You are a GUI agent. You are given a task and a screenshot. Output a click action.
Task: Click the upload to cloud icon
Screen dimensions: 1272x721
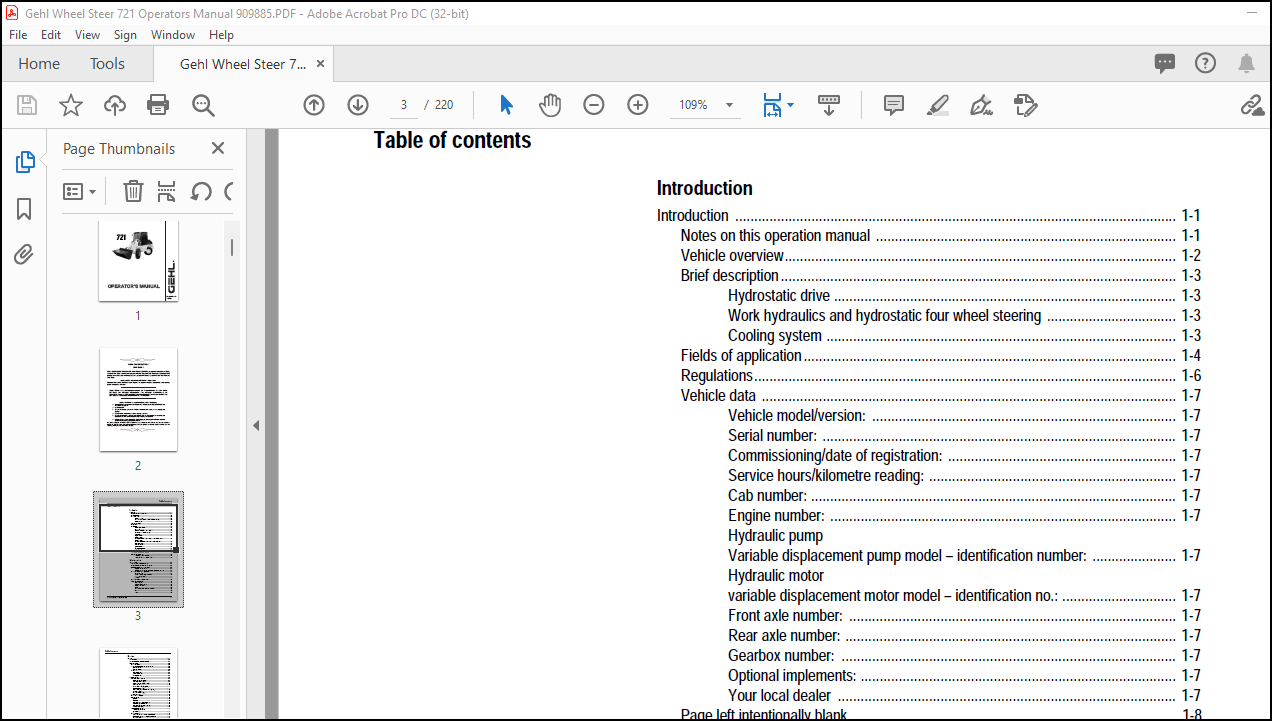click(115, 105)
